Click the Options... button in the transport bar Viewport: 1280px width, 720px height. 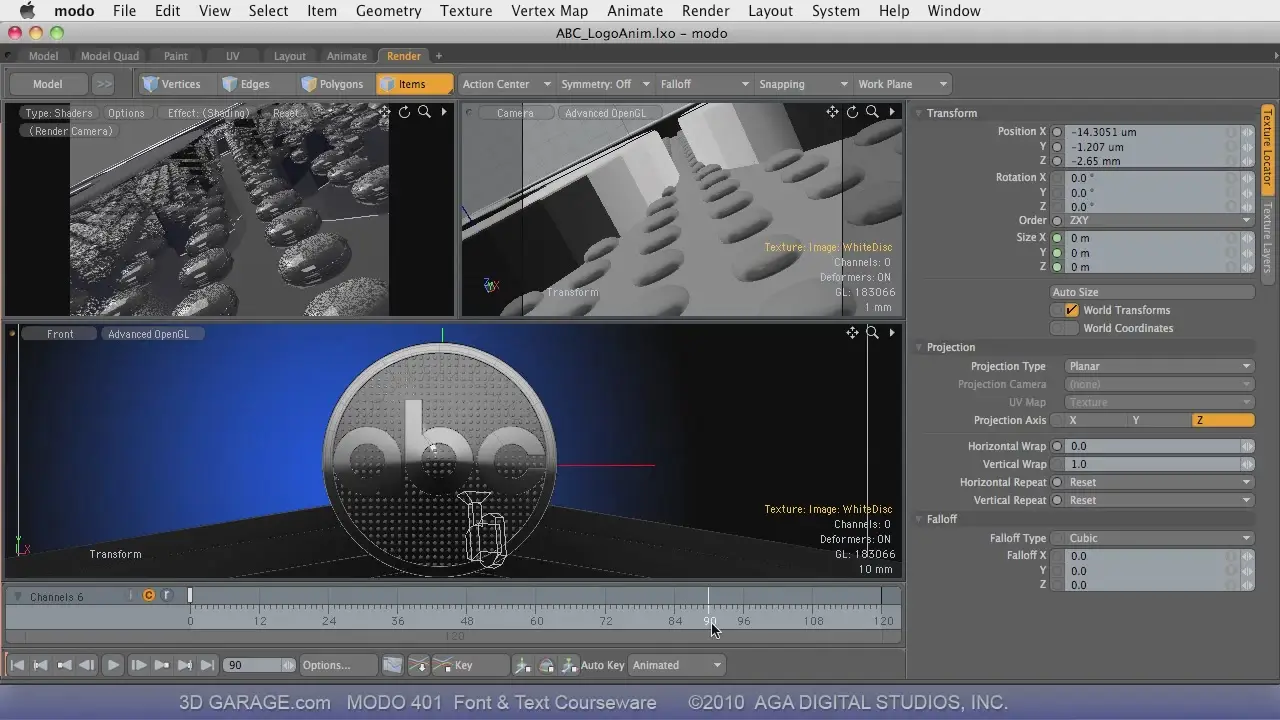[x=337, y=665]
